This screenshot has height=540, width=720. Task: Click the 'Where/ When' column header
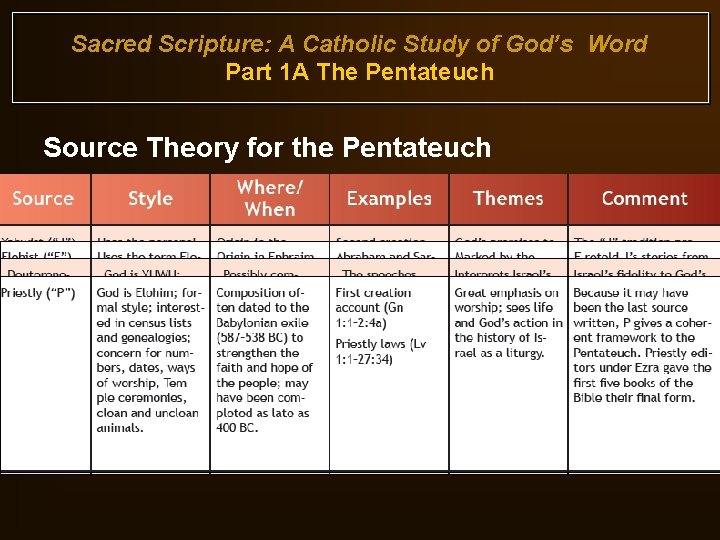[270, 199]
